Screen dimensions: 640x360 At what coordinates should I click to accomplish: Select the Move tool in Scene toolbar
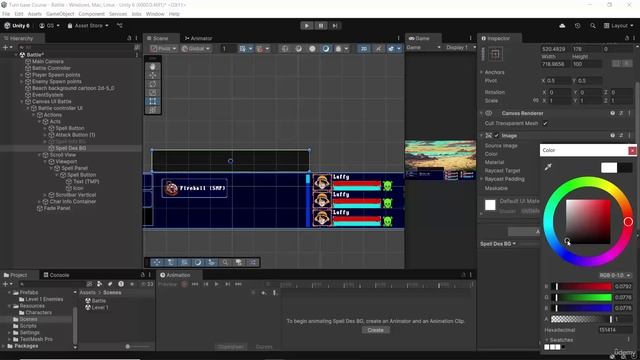pyautogui.click(x=153, y=75)
